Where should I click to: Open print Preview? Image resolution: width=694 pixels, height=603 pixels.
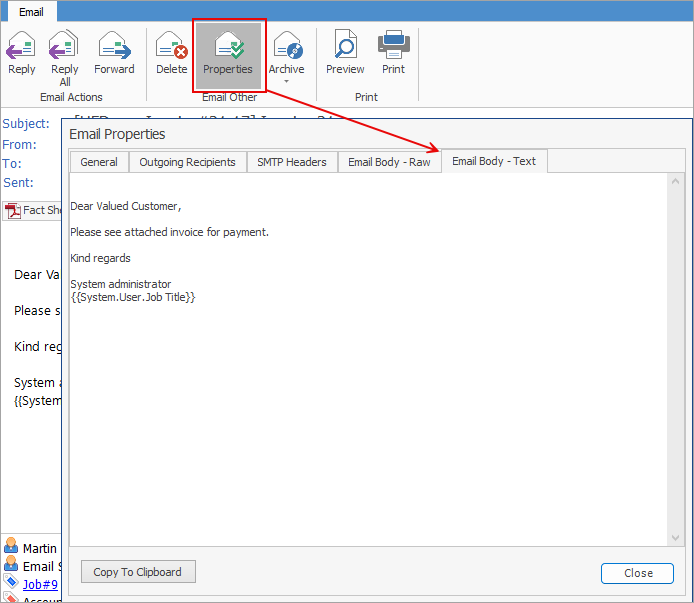pyautogui.click(x=345, y=44)
